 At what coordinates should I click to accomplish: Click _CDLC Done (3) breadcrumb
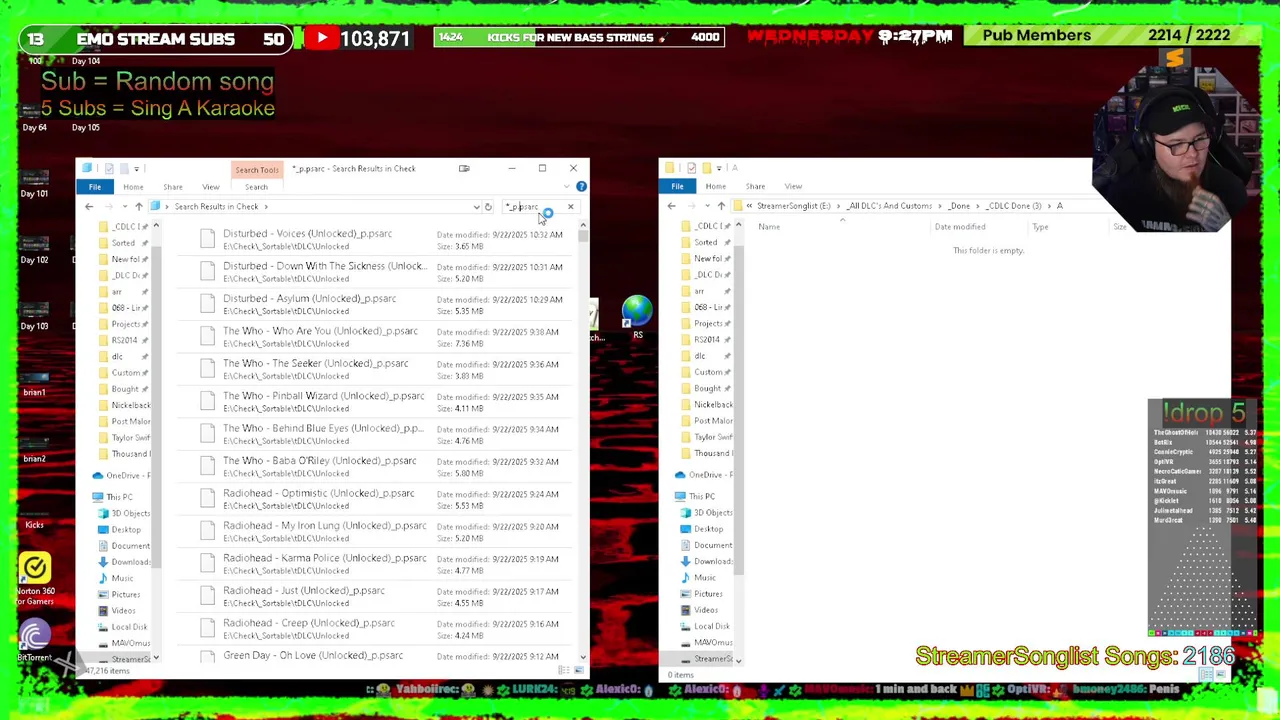click(1014, 206)
